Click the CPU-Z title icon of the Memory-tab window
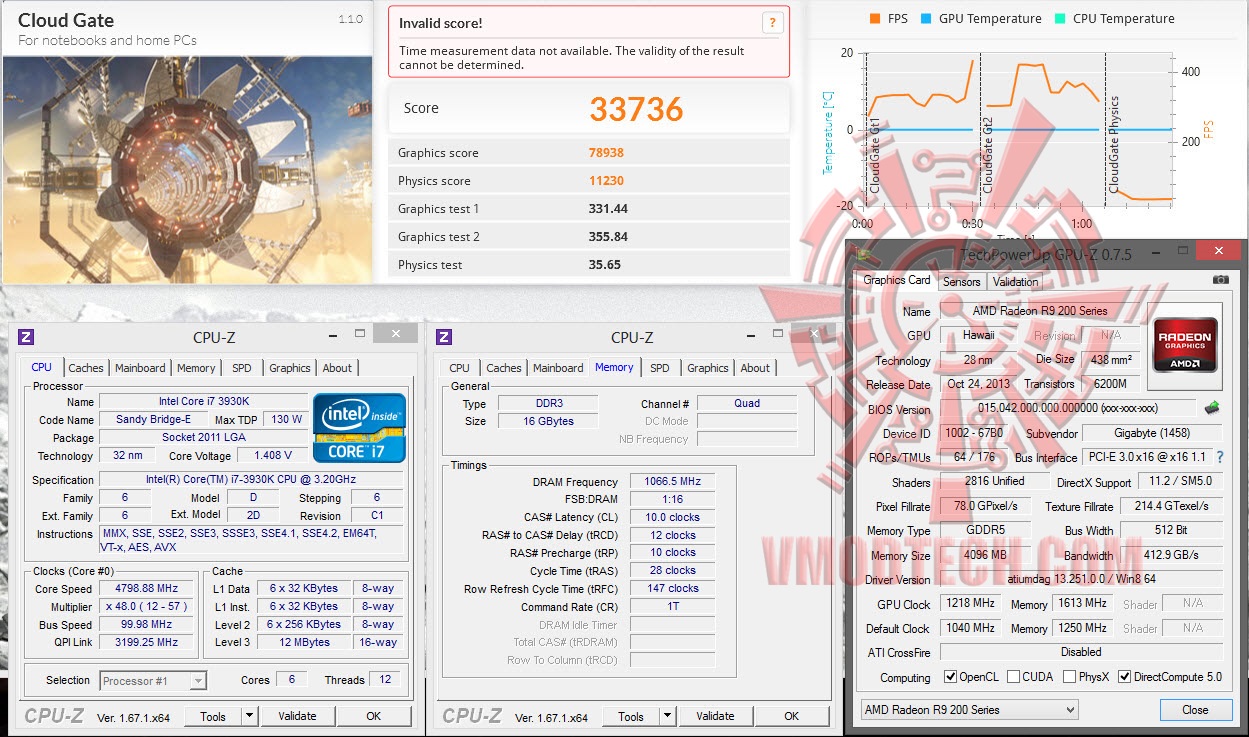This screenshot has width=1249, height=737. click(444, 337)
